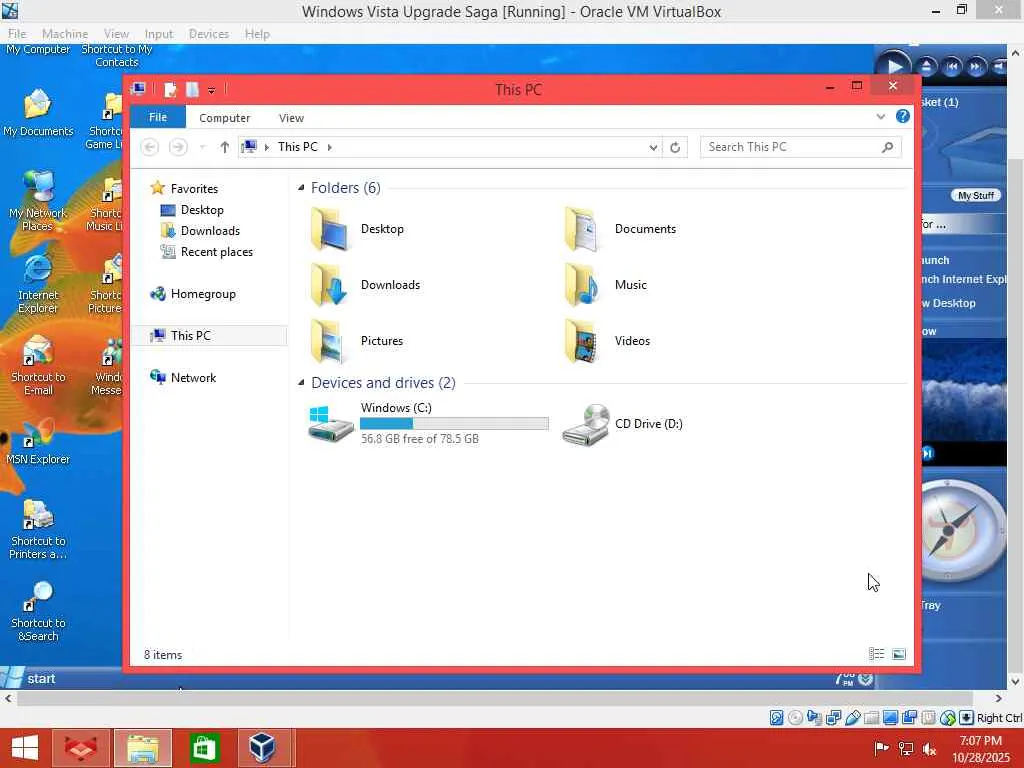
Task: Open VirtualBox Help menu
Action: 257,34
